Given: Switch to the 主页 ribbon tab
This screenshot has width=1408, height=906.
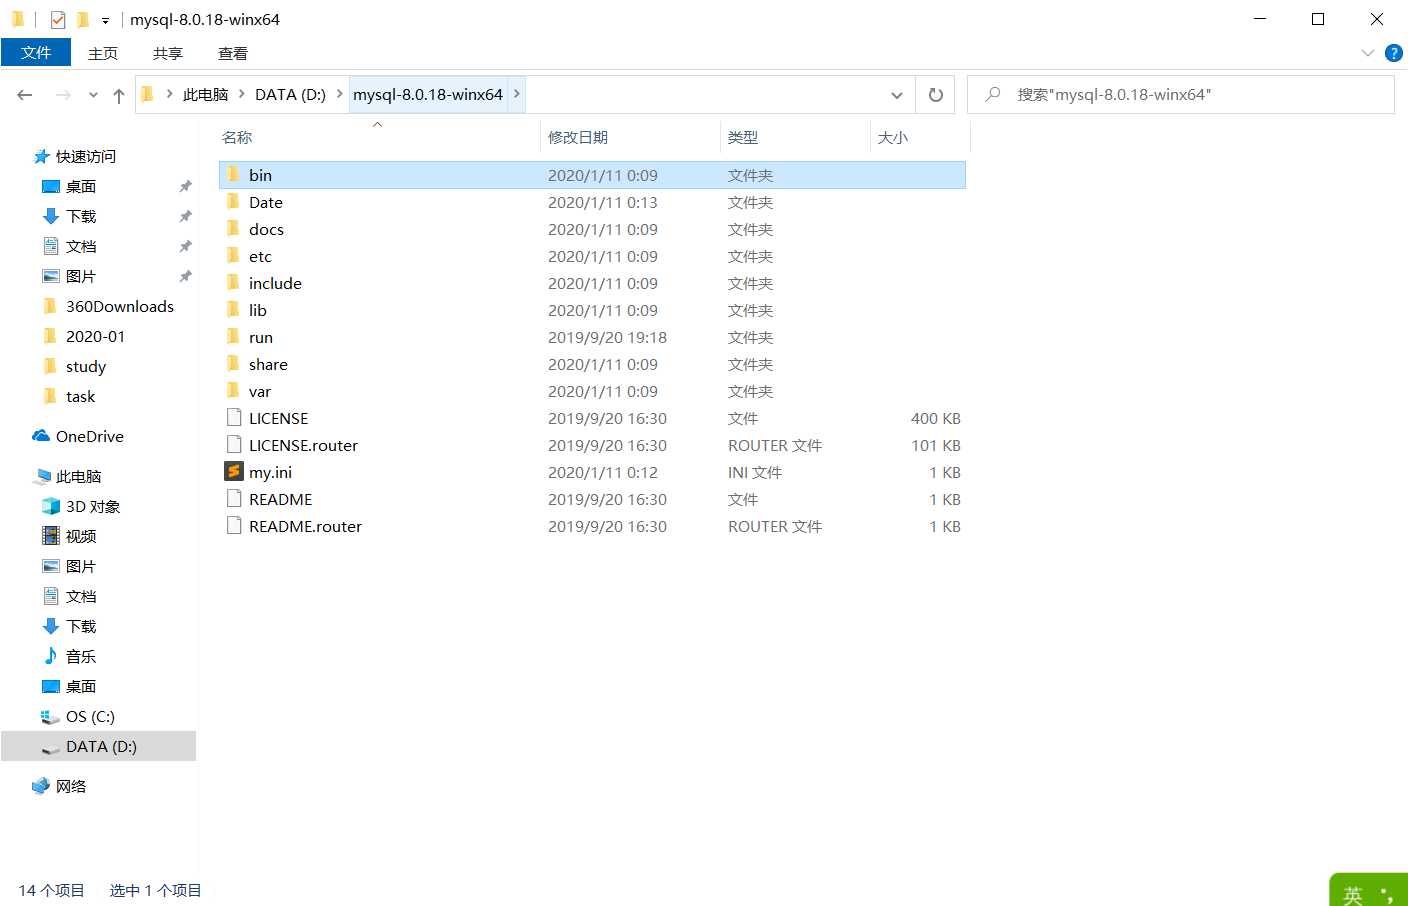Looking at the screenshot, I should coord(103,53).
